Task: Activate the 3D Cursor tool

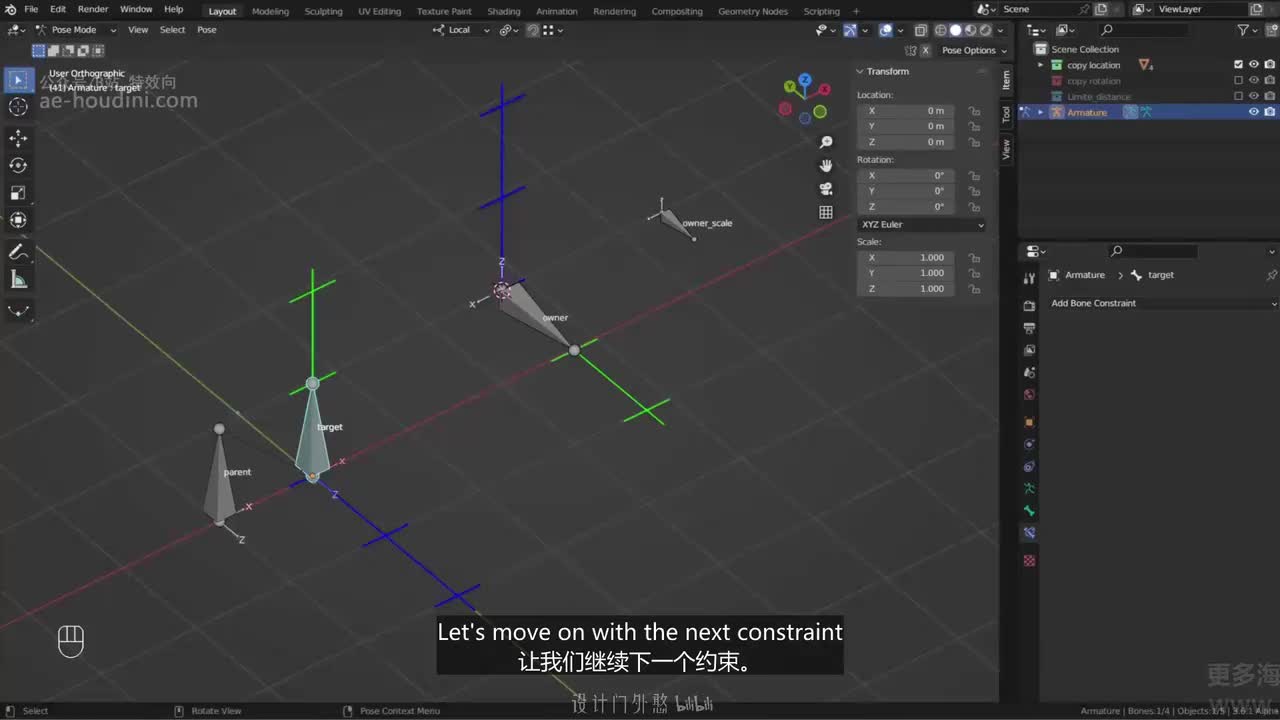Action: point(18,107)
